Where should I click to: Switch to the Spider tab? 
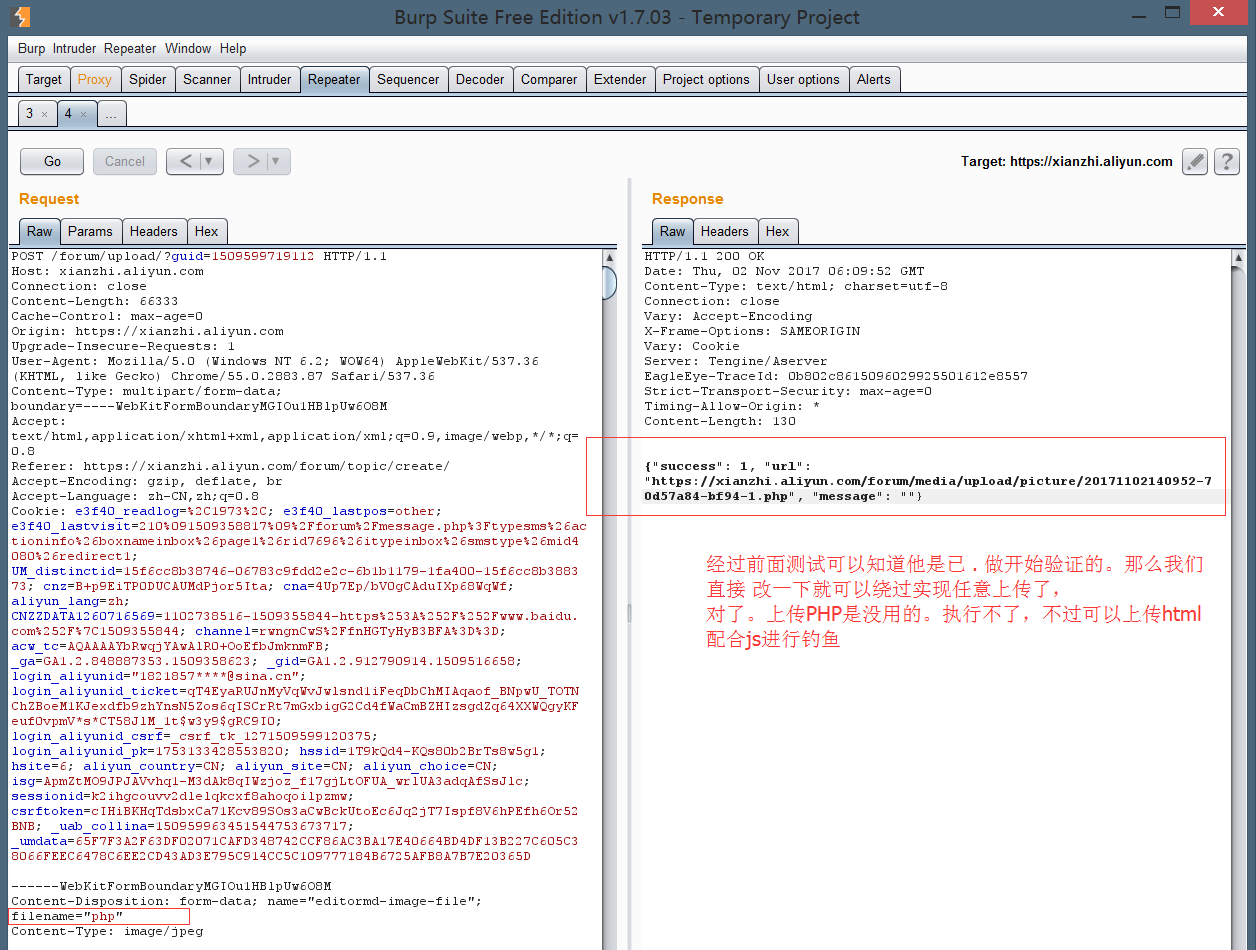[148, 80]
